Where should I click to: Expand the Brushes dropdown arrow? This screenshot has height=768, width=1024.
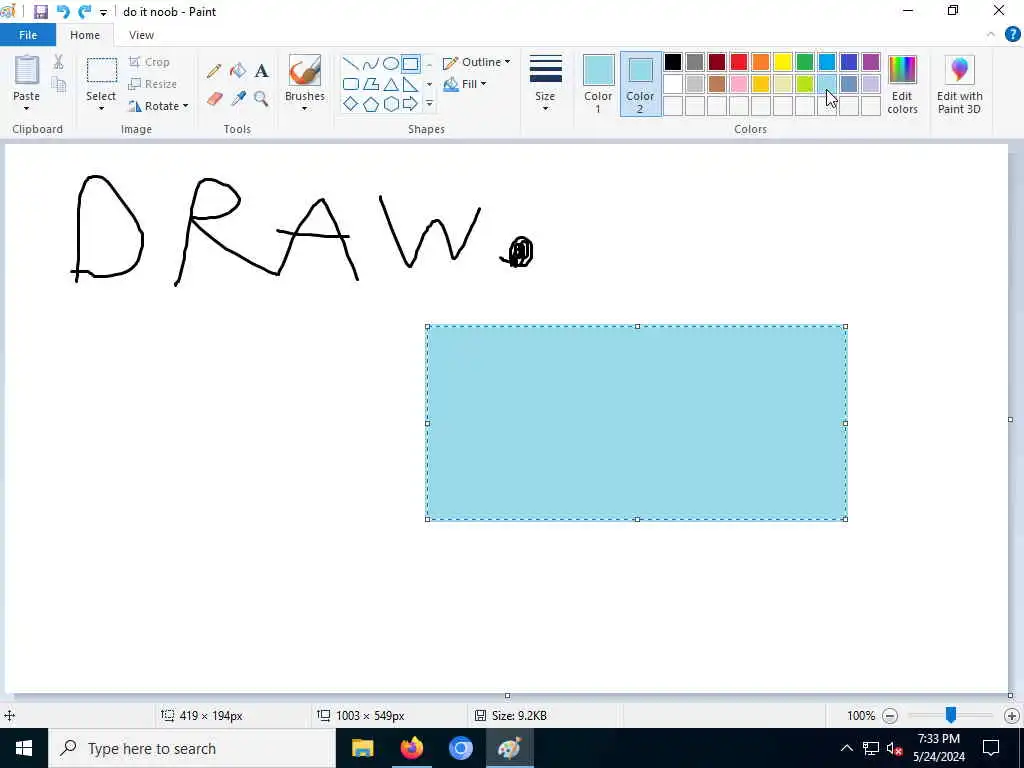[304, 108]
